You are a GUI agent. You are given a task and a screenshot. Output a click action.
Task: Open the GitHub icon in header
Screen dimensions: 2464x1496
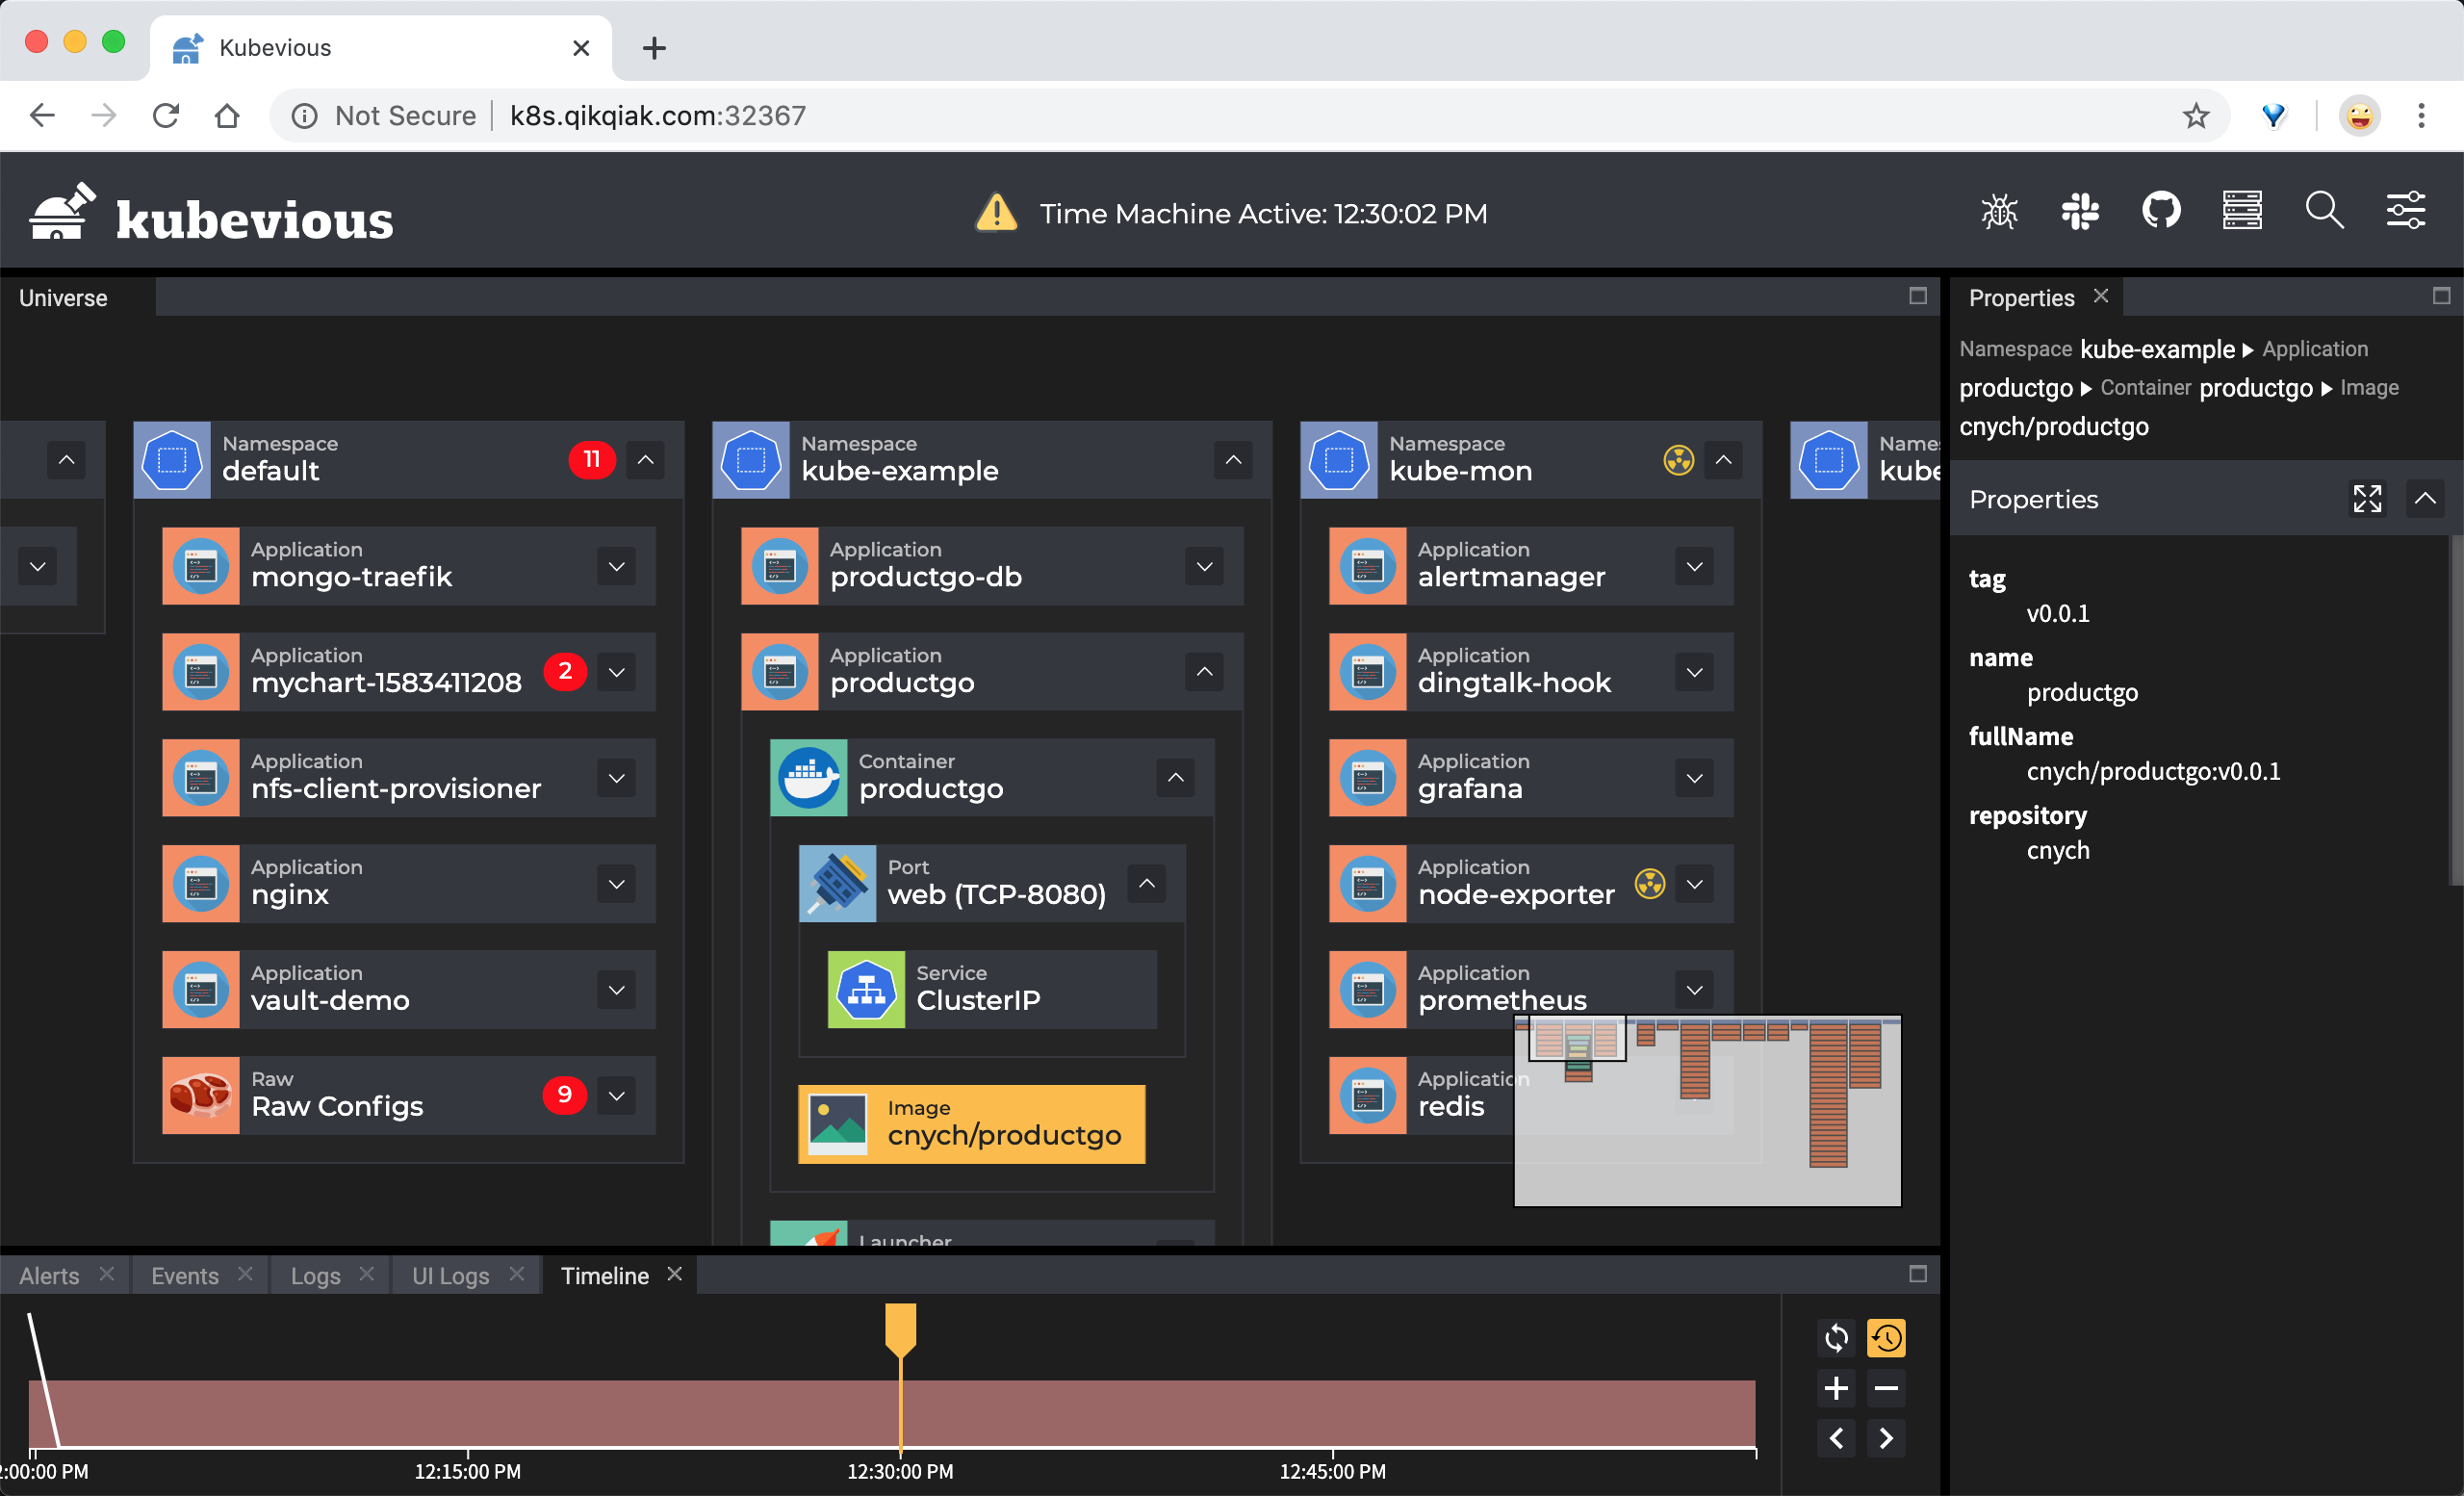tap(2161, 211)
